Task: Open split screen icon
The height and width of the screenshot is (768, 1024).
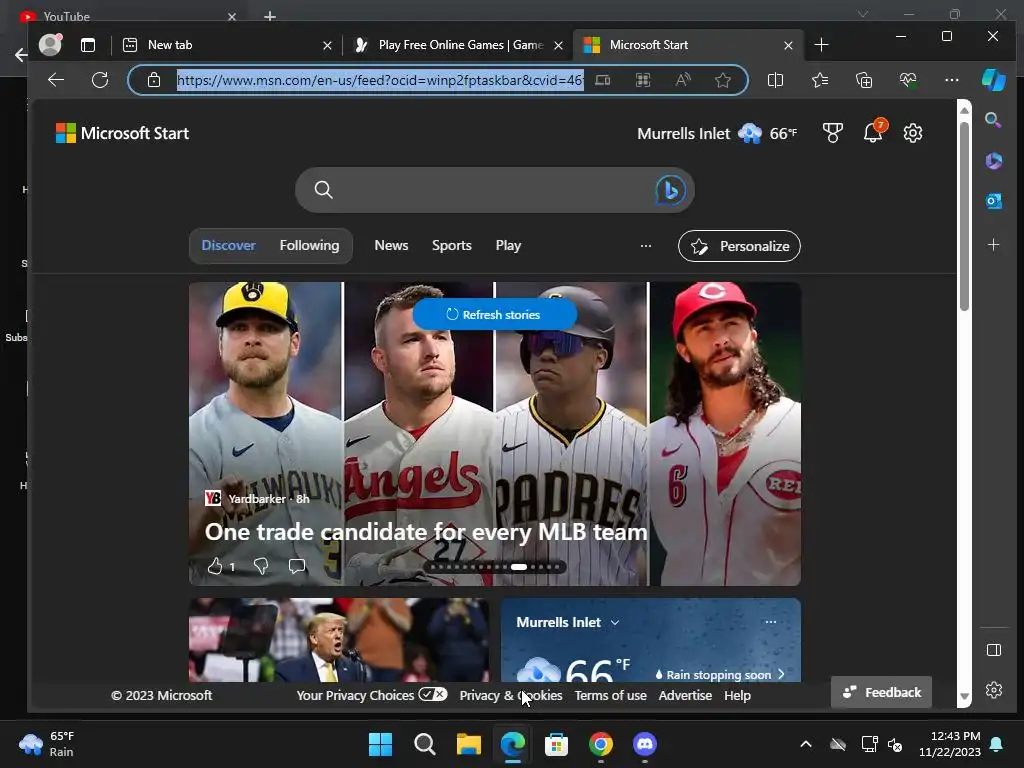Action: (x=775, y=80)
